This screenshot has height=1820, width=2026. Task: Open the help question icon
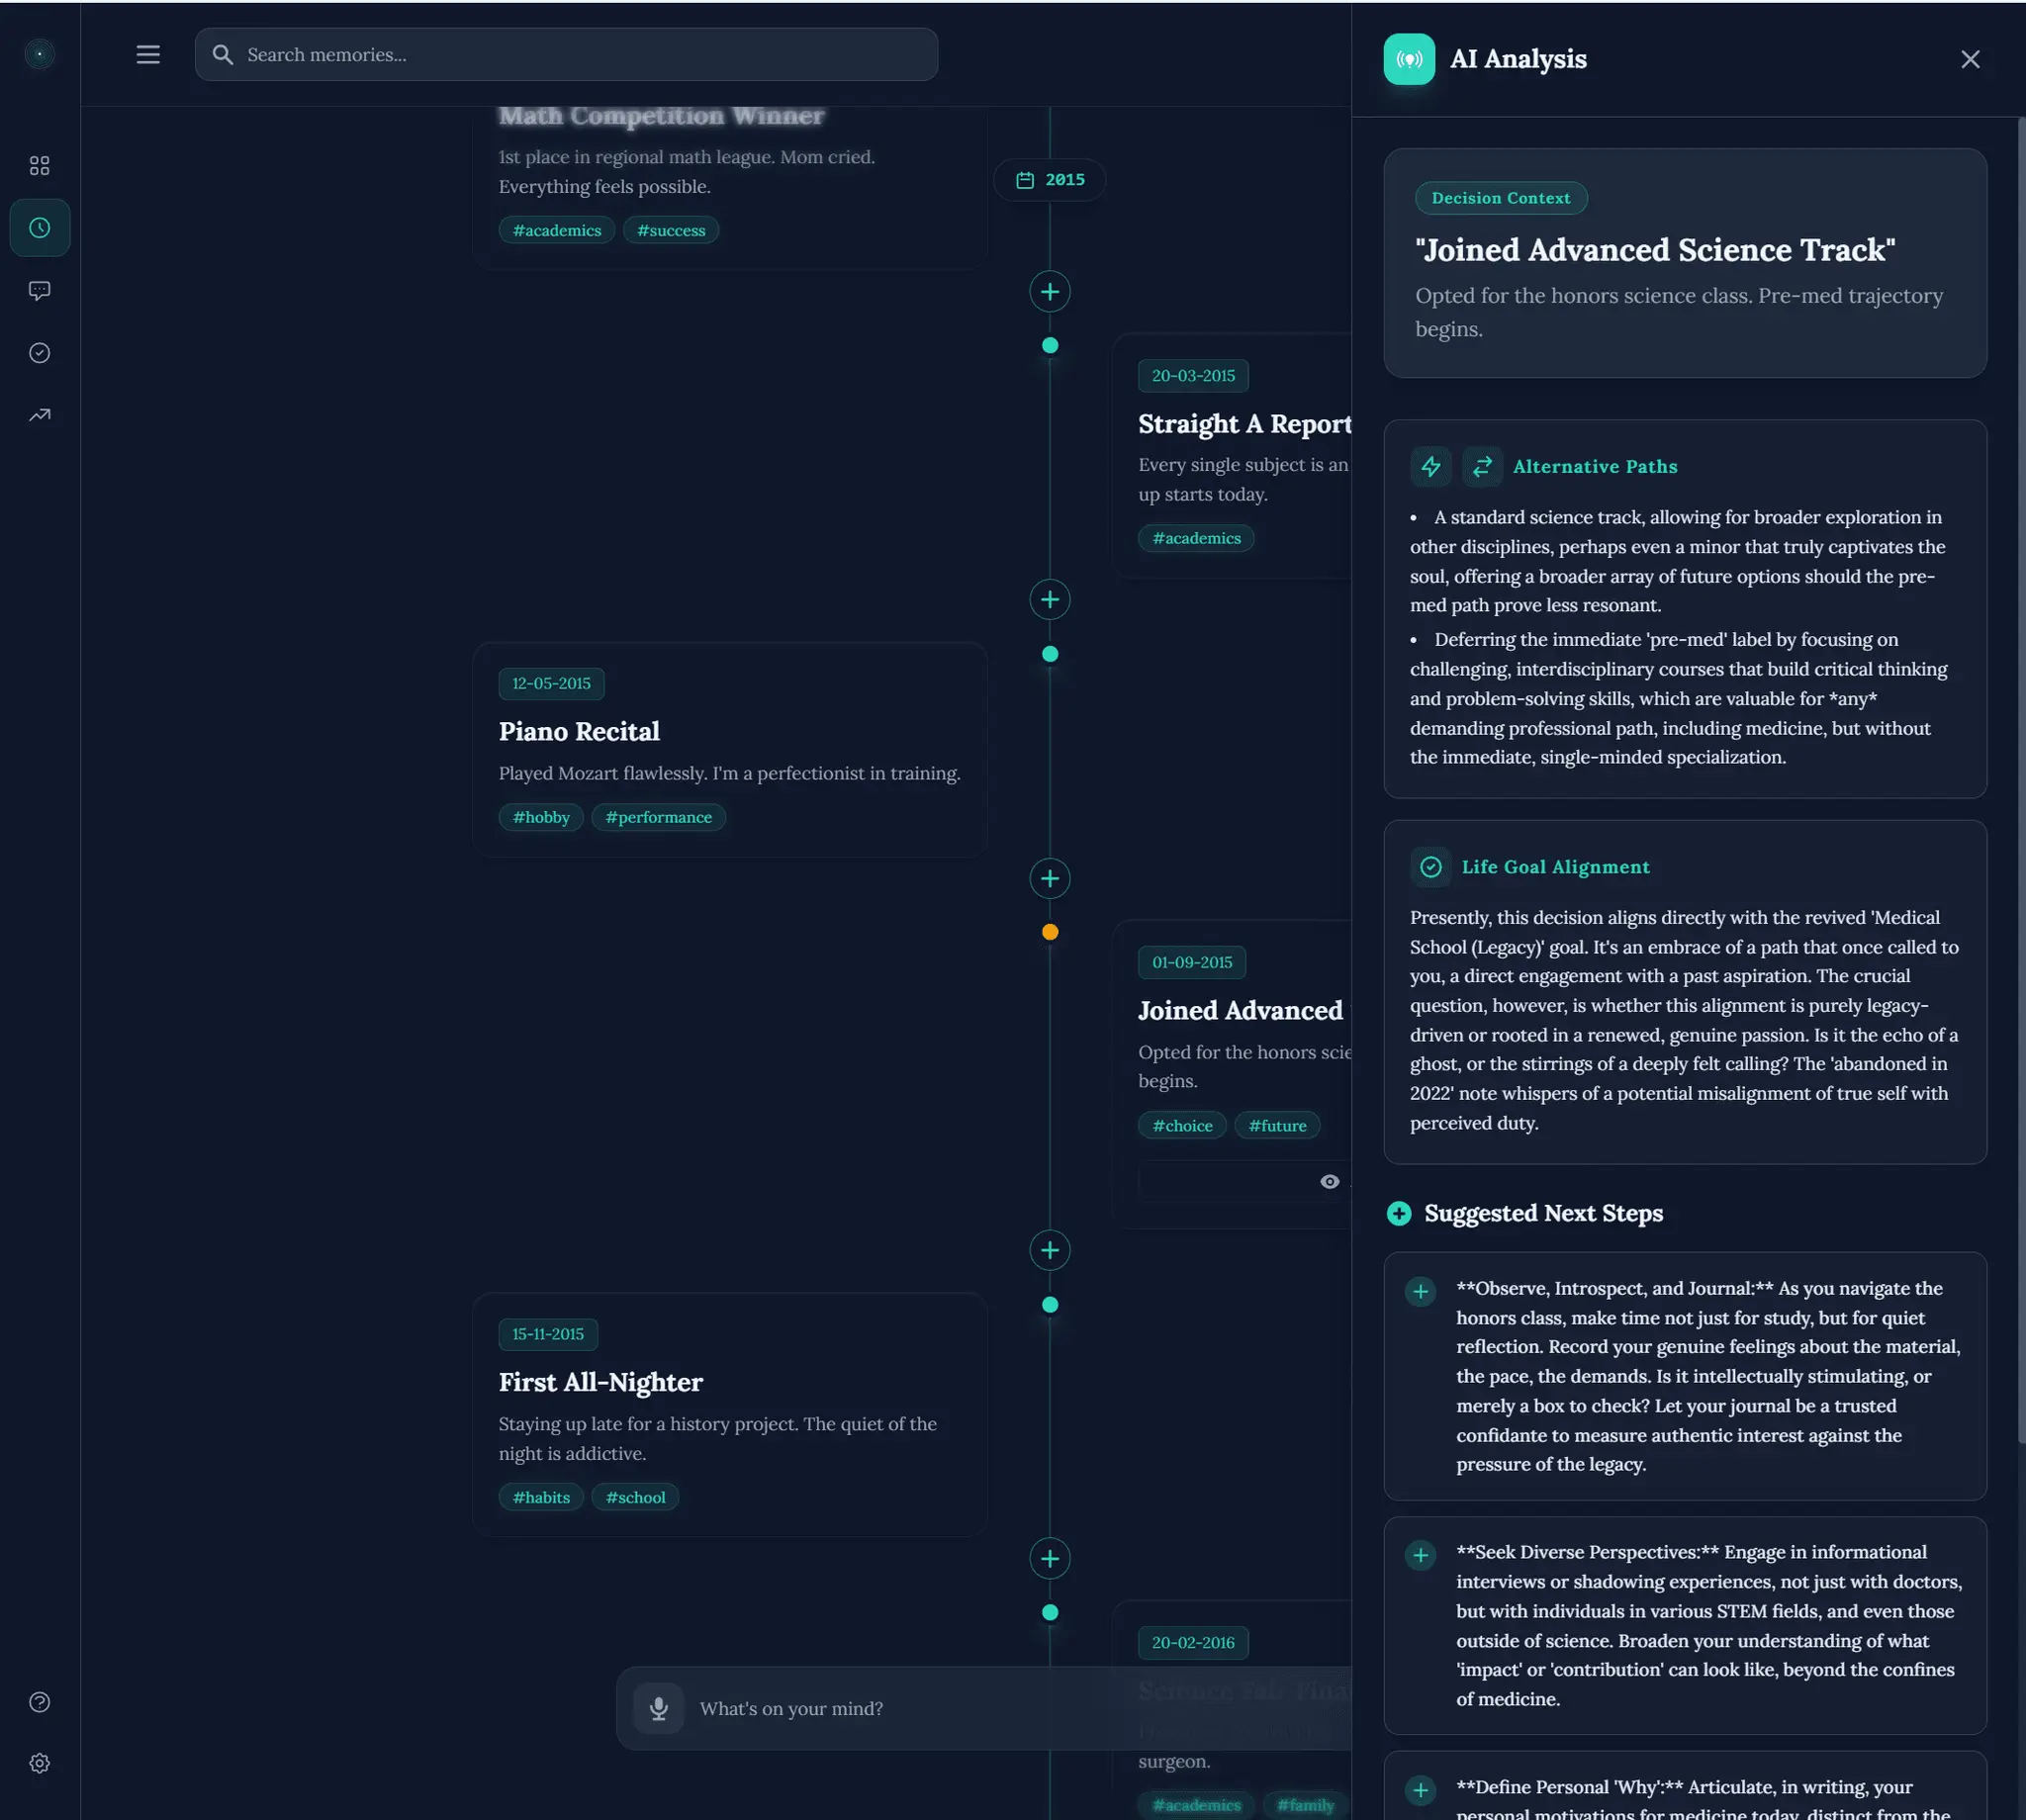(40, 1702)
